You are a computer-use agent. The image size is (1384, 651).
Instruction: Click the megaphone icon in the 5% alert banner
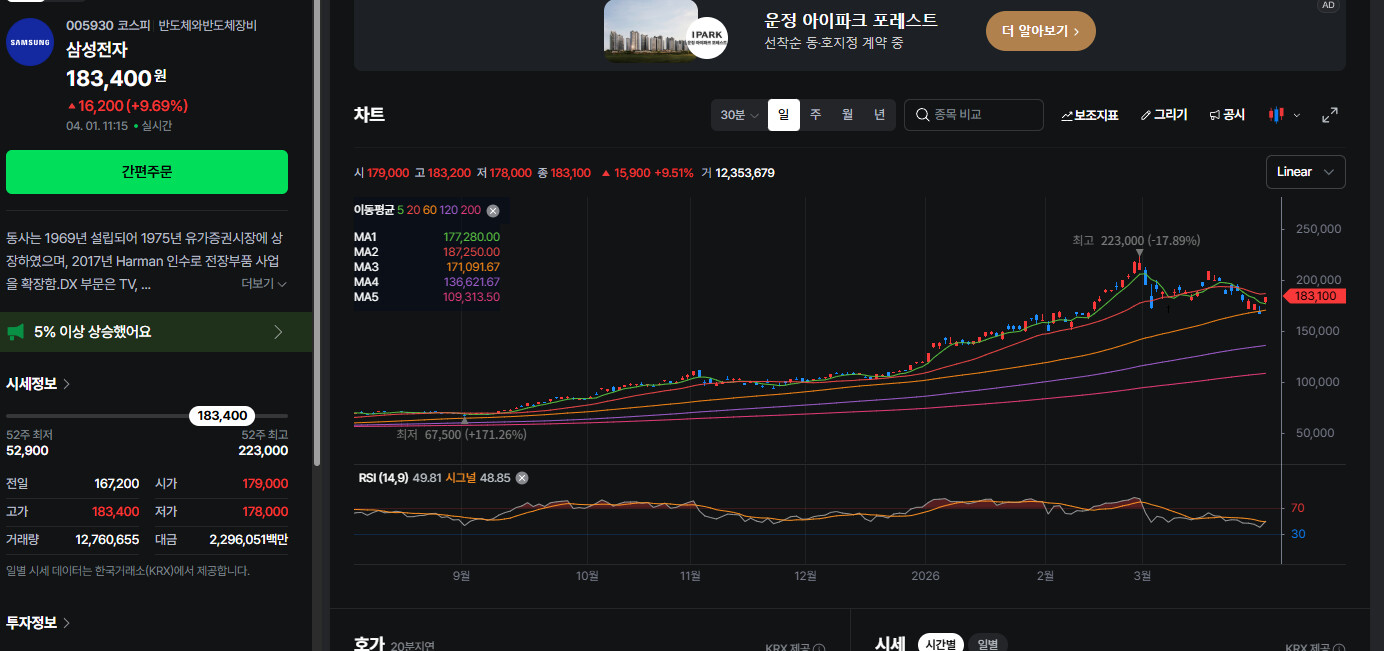point(16,332)
